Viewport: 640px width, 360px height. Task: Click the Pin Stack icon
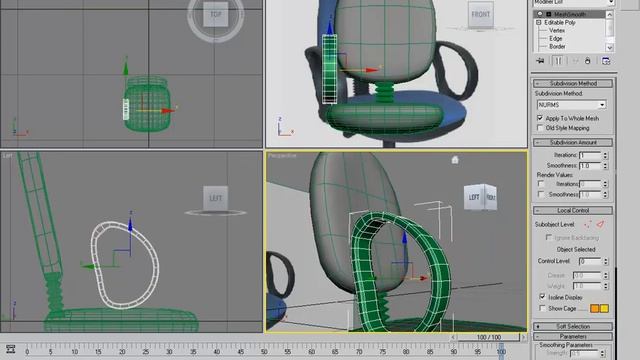[540, 61]
